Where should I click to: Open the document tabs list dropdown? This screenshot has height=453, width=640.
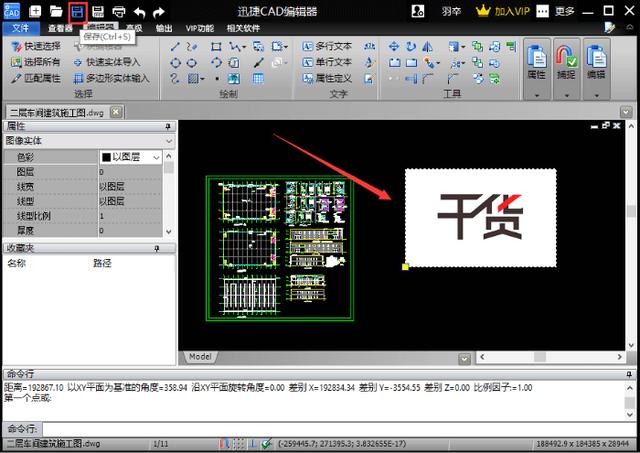(x=625, y=111)
